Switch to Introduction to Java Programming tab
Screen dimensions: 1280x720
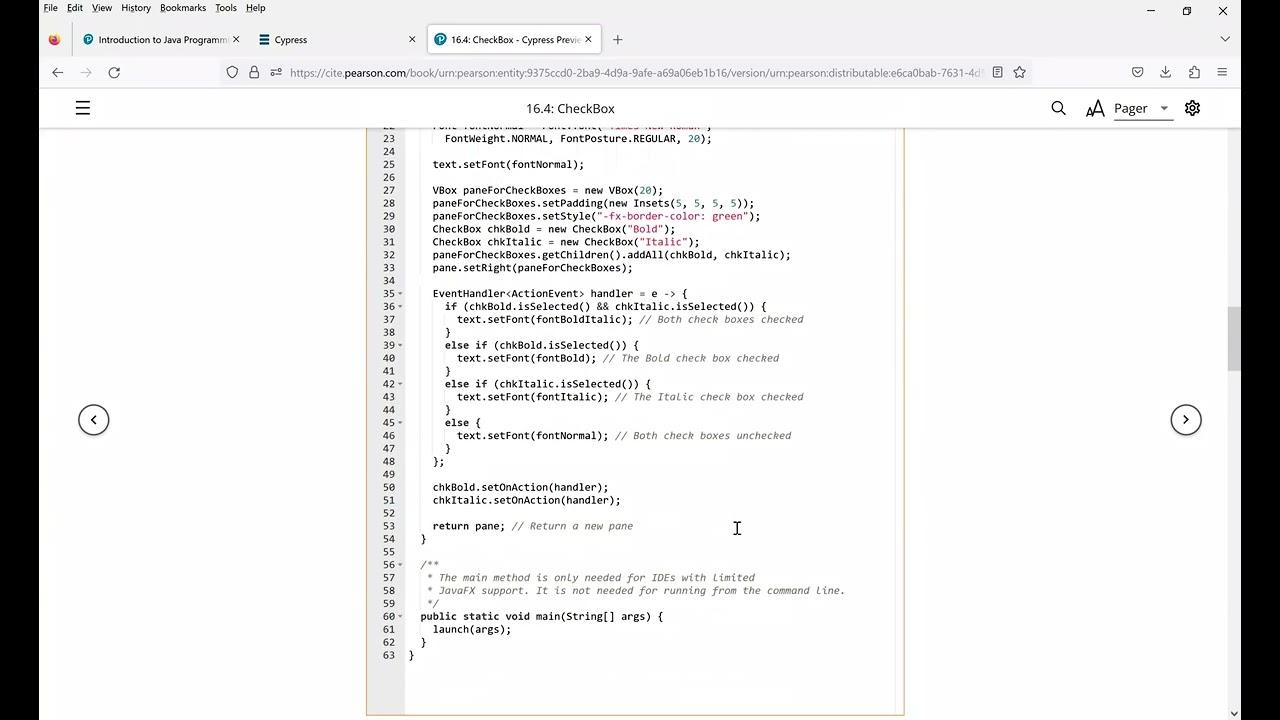tap(160, 40)
